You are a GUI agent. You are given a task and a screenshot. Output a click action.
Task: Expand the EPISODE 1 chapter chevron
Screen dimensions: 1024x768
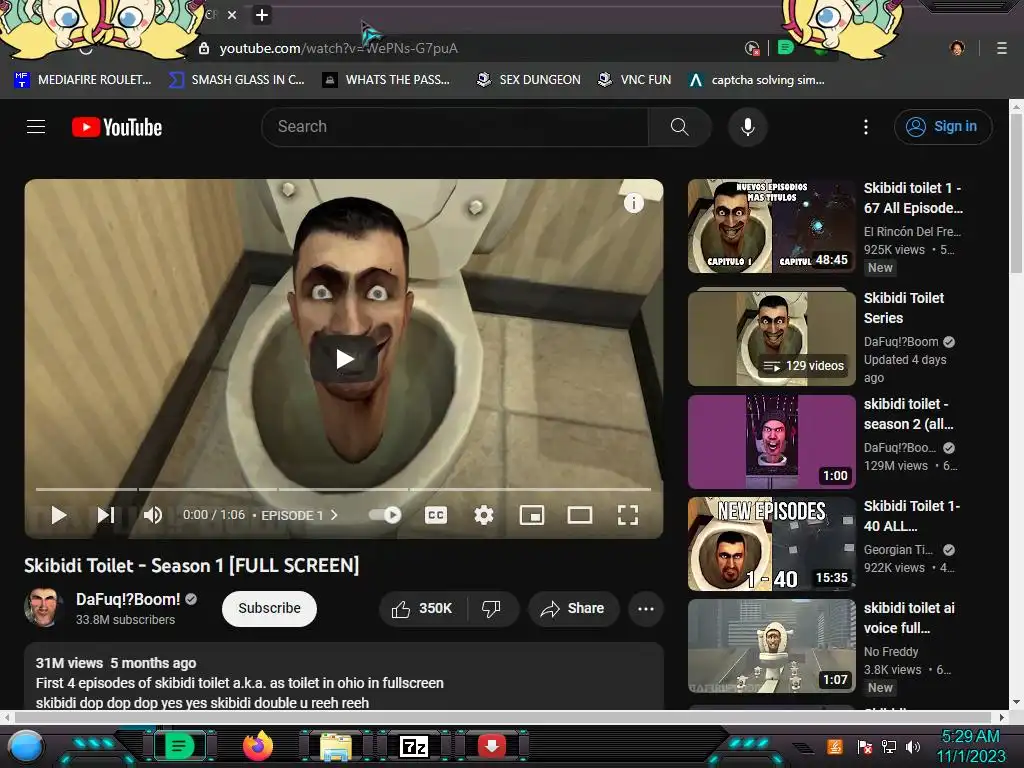[334, 515]
